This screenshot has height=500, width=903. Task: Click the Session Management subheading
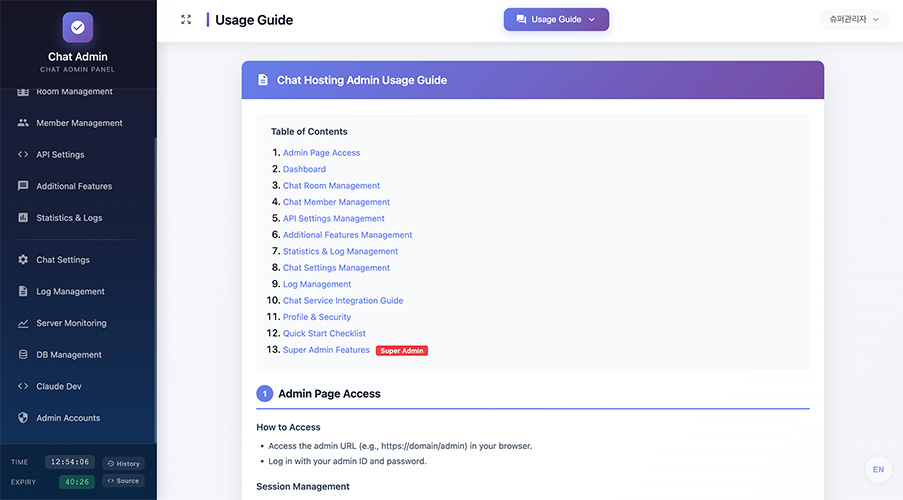click(x=303, y=487)
